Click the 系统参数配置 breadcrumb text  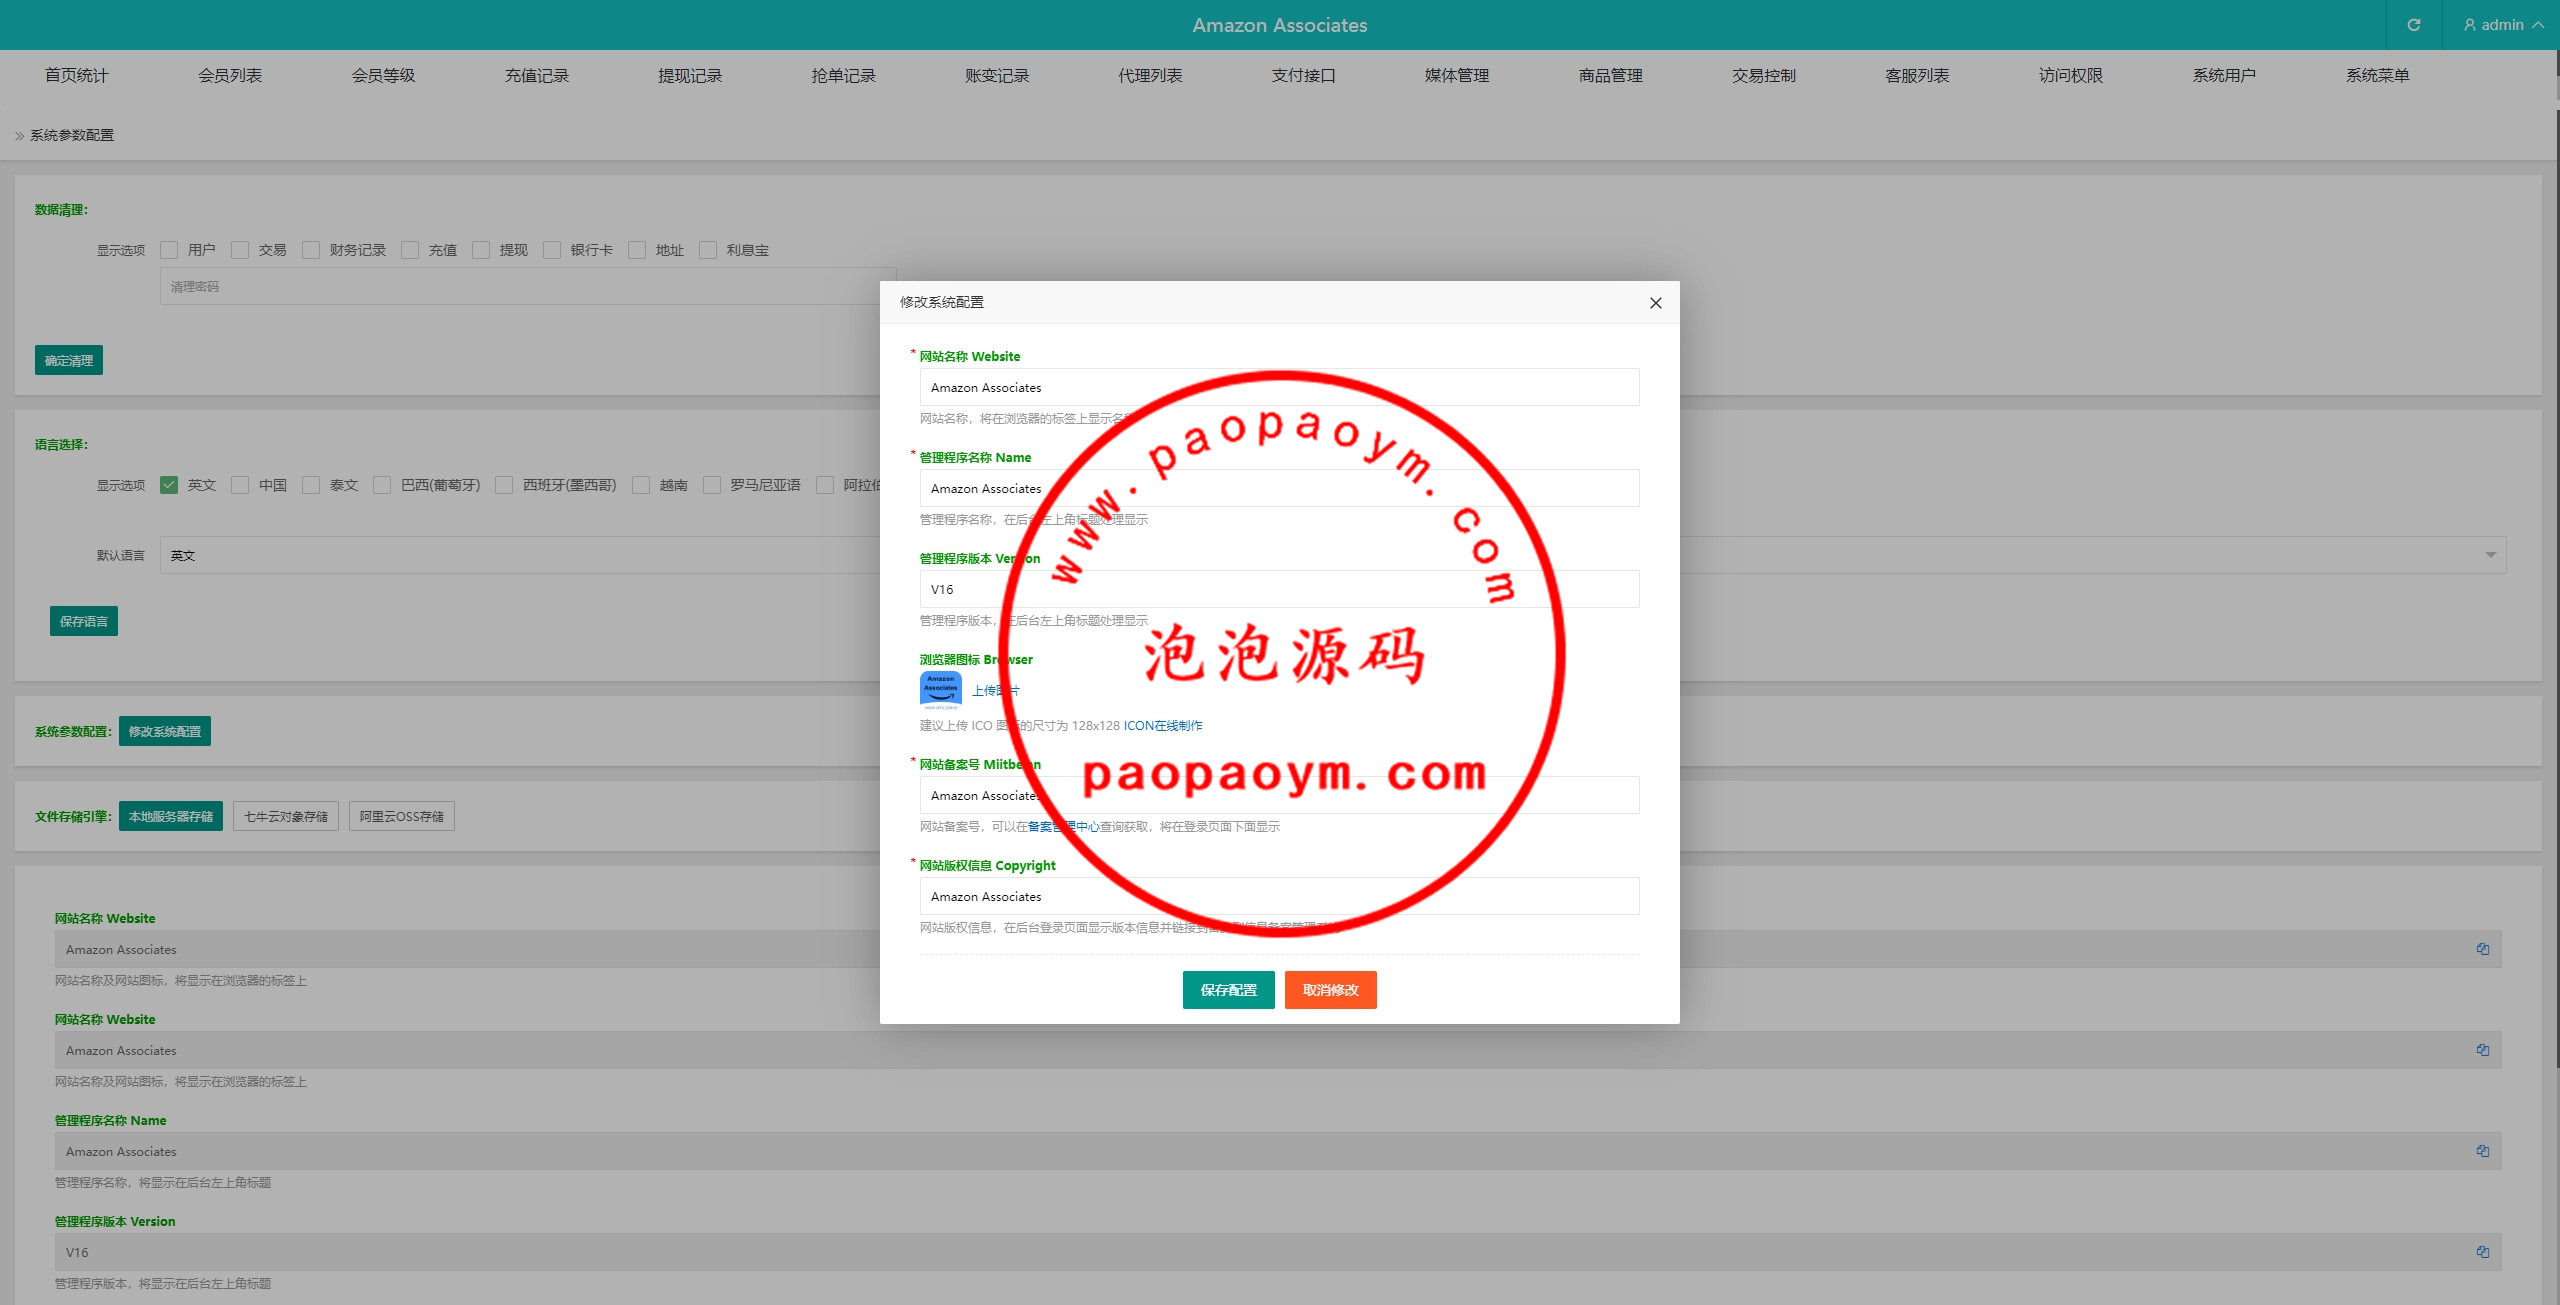point(72,135)
